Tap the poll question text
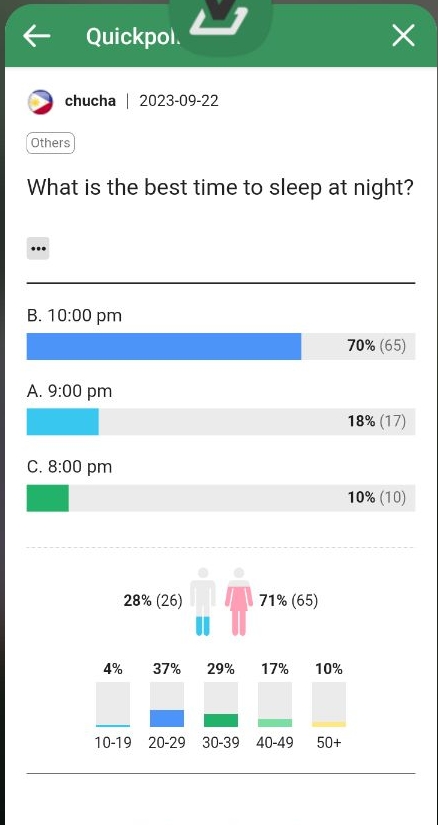 [x=220, y=187]
